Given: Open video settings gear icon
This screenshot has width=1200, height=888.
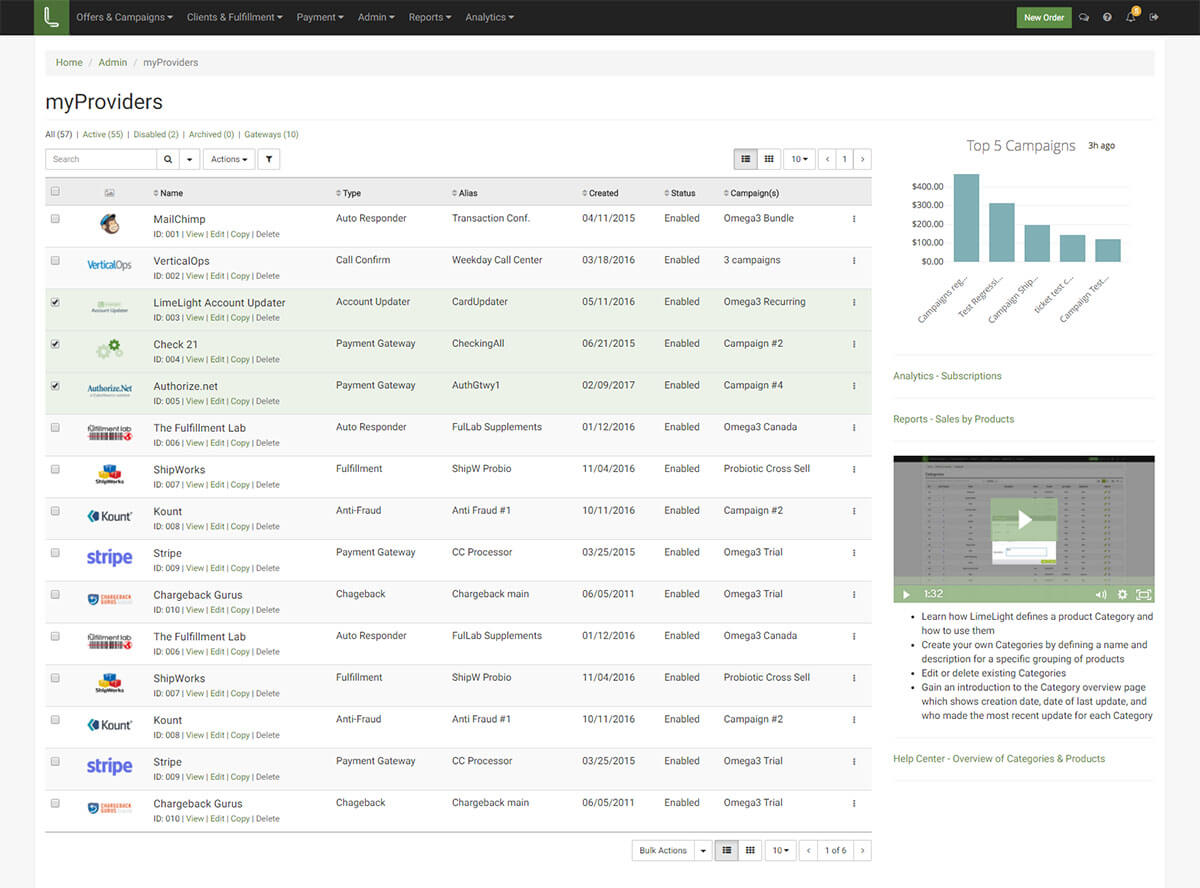Looking at the screenshot, I should point(1122,594).
